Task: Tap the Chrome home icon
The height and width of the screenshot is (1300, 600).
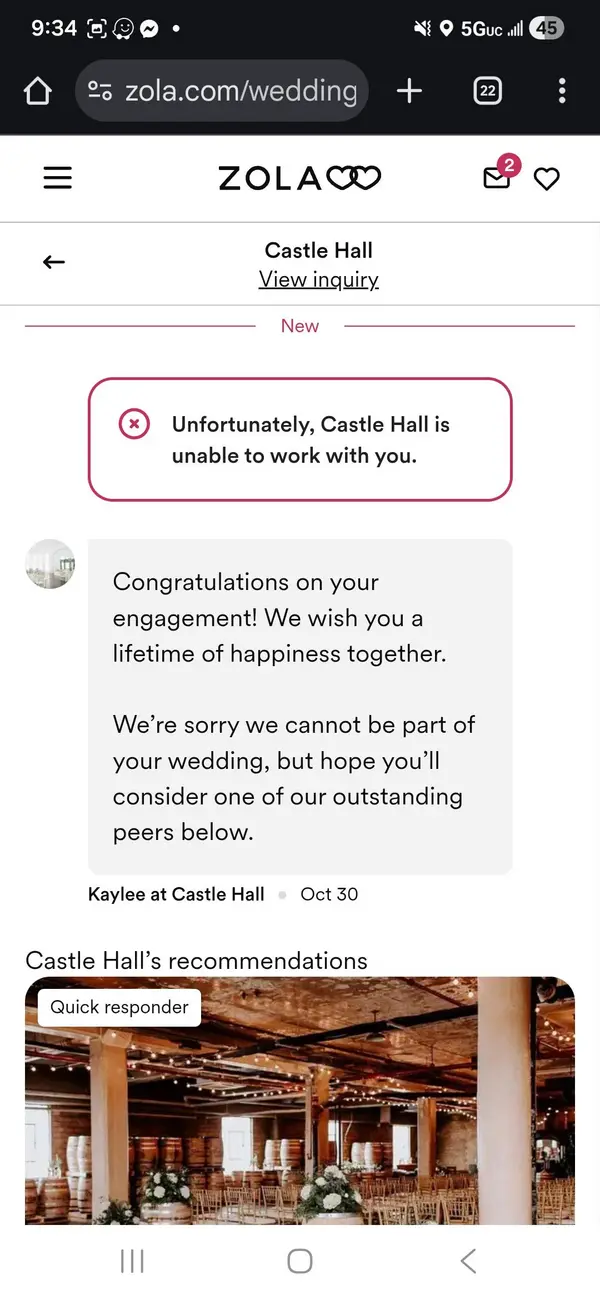Action: coord(37,92)
